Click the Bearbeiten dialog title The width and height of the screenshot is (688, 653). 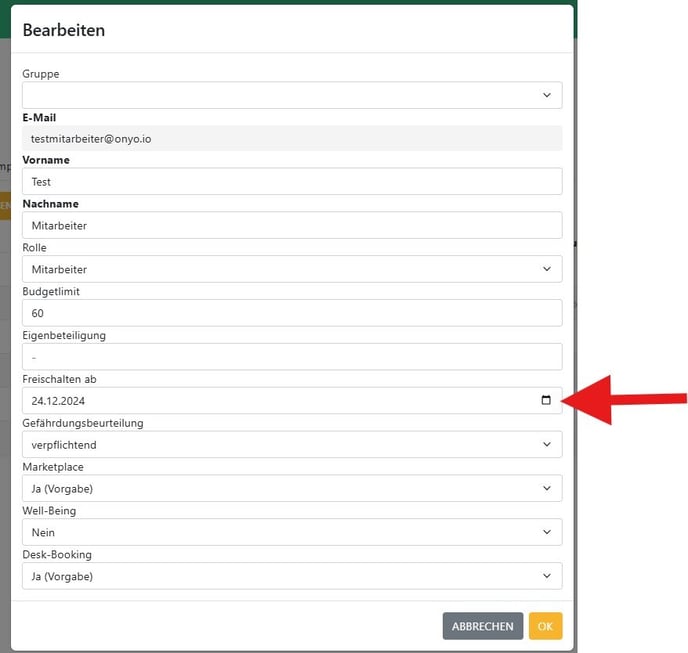pos(64,30)
